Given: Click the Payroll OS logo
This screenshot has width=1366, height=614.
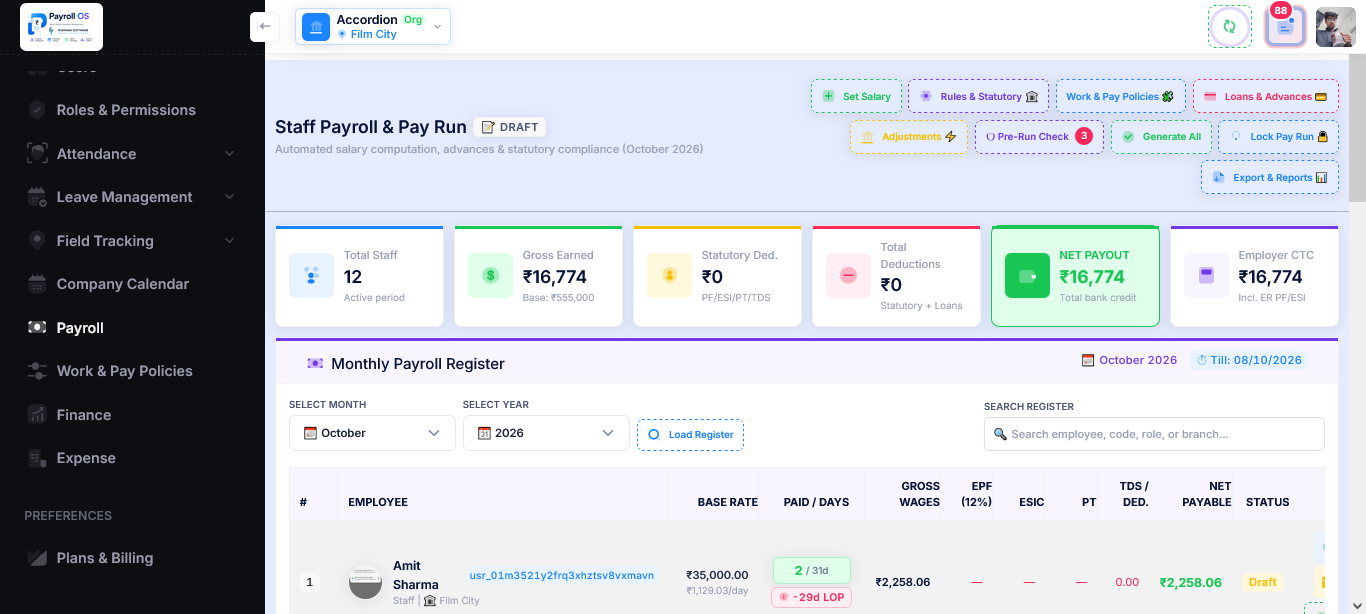Looking at the screenshot, I should tap(61, 27).
